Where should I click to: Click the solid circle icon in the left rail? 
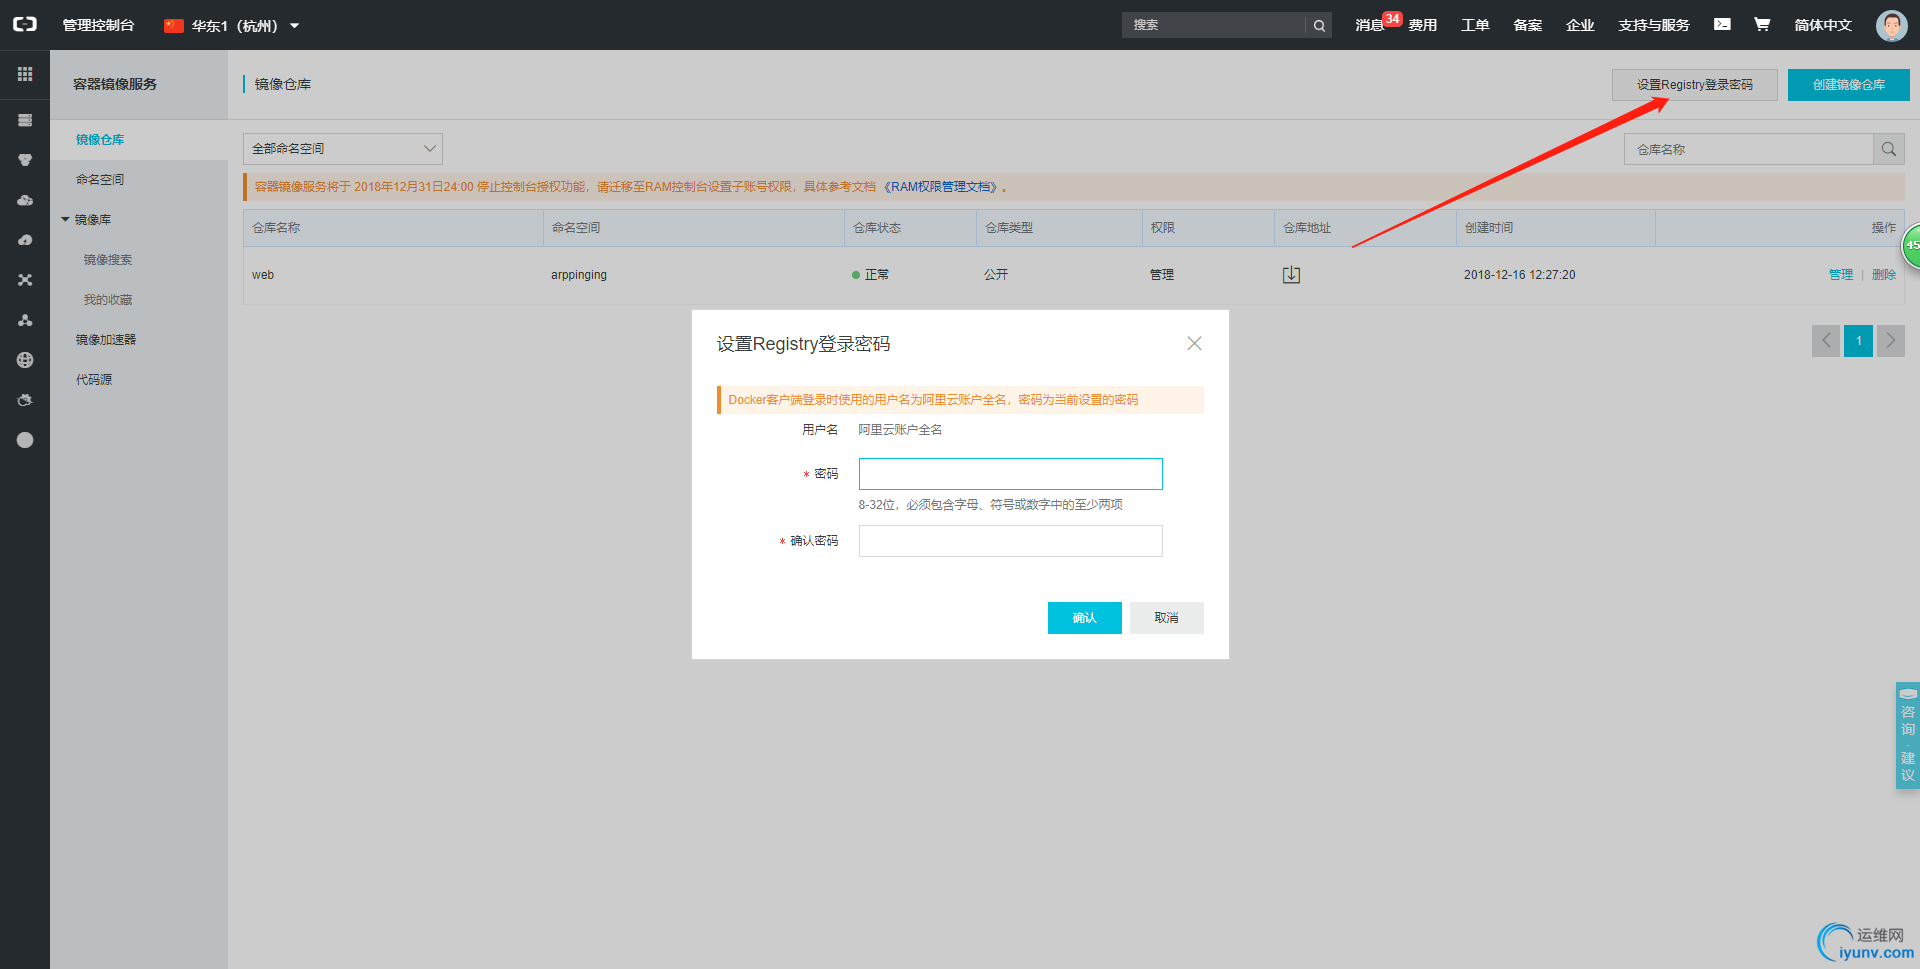[25, 440]
